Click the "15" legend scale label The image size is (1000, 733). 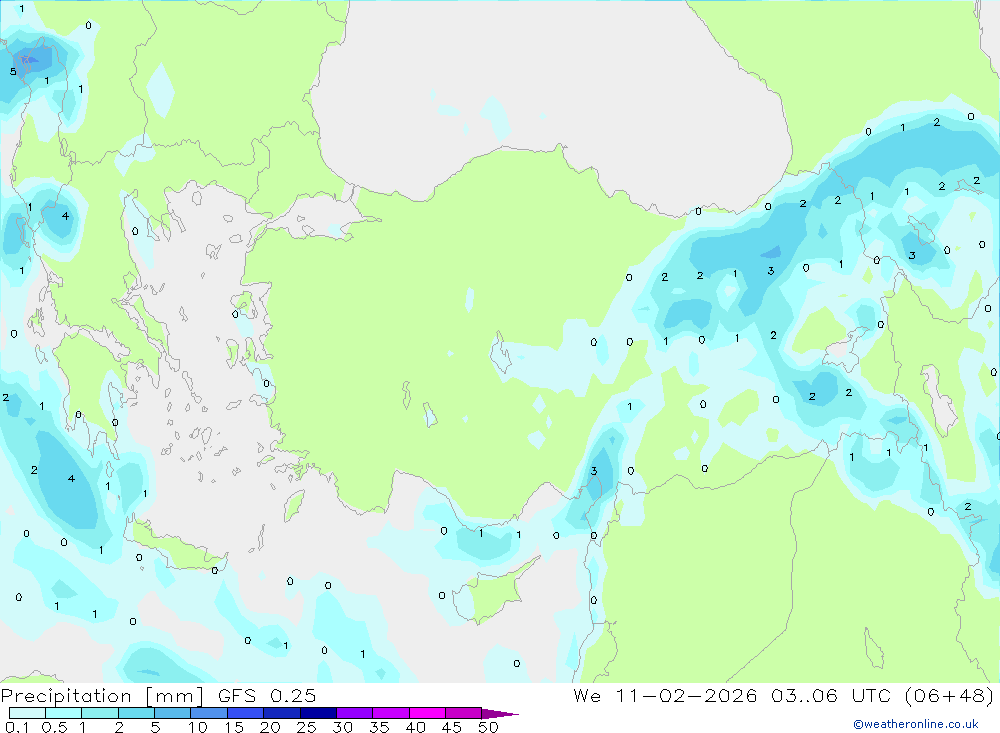tap(234, 727)
